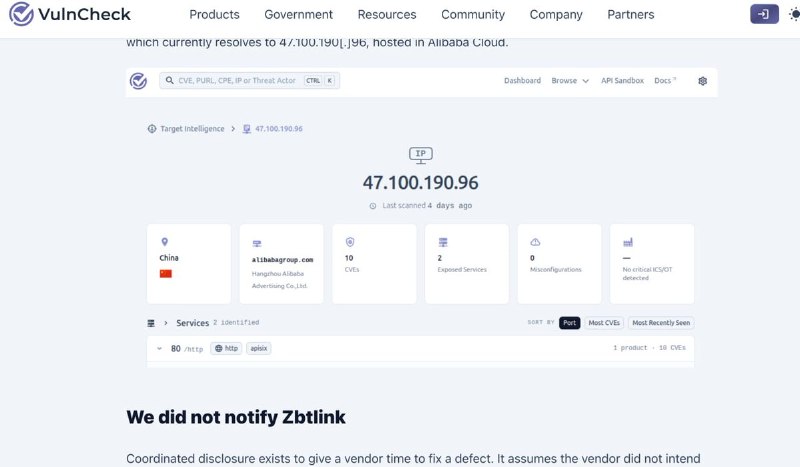Click the apisix tag badge
800x467 pixels.
click(259, 349)
